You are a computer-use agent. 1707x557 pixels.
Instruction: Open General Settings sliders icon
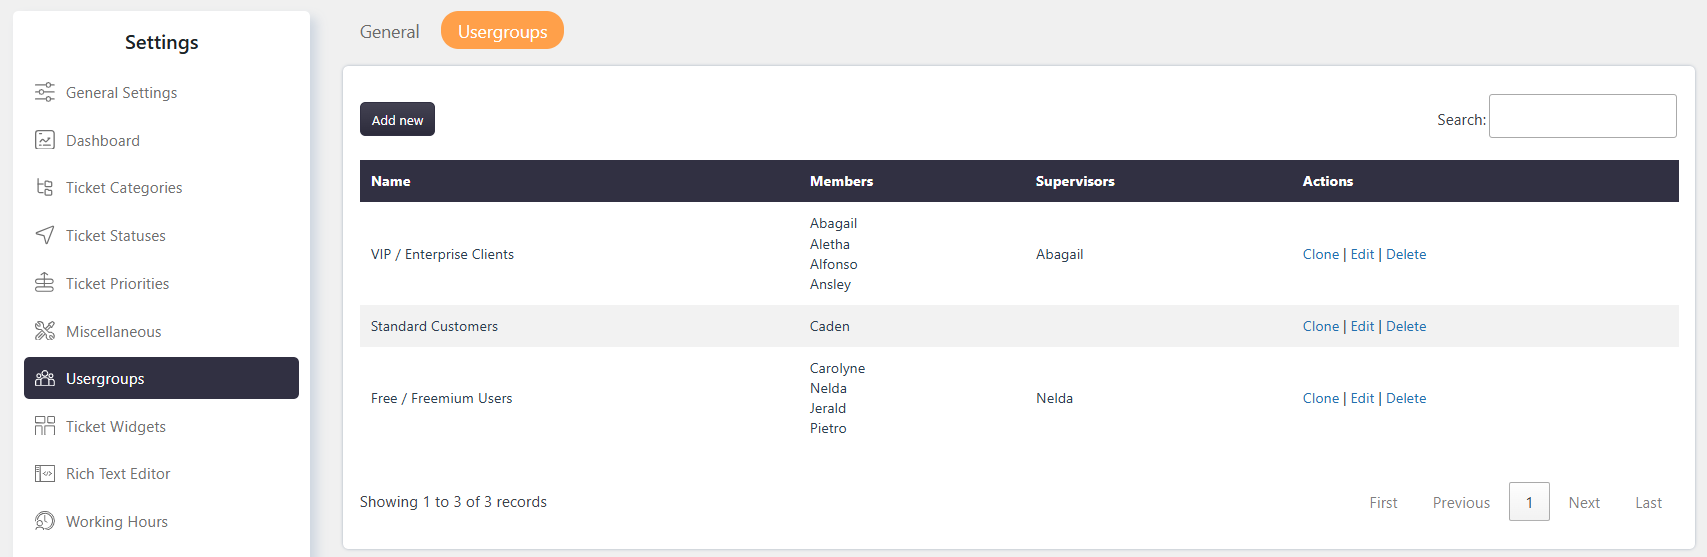(x=45, y=92)
